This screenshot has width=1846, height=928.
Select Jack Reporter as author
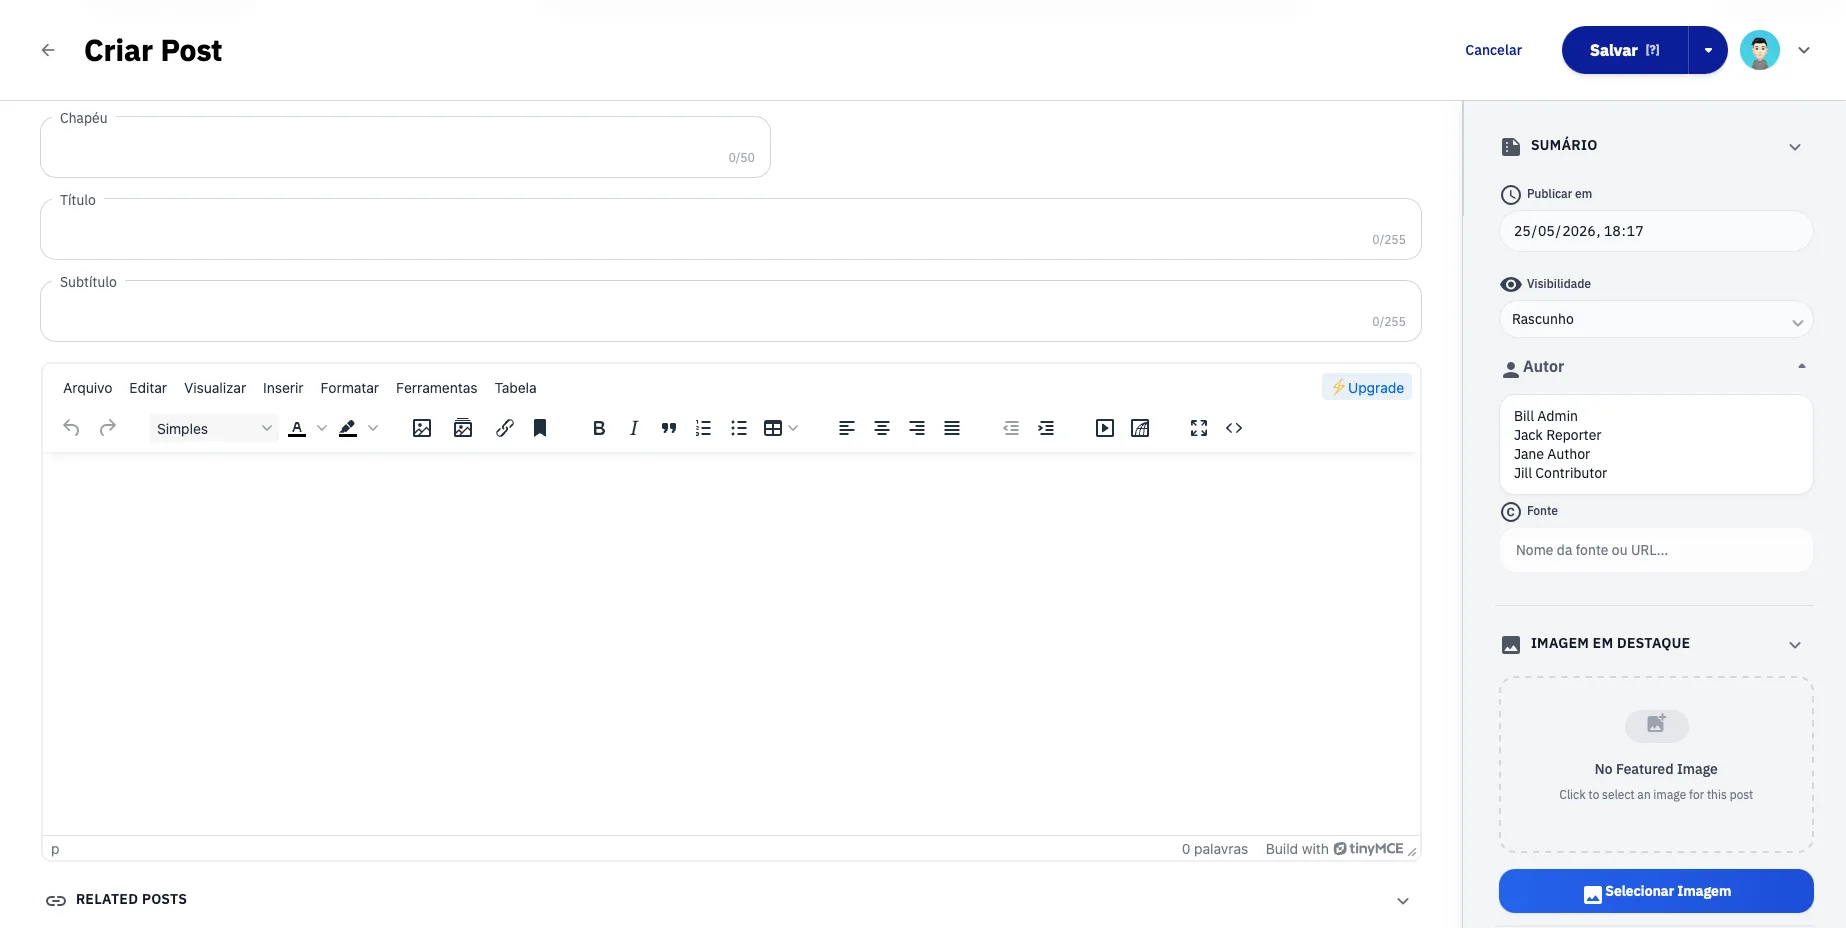(1557, 435)
